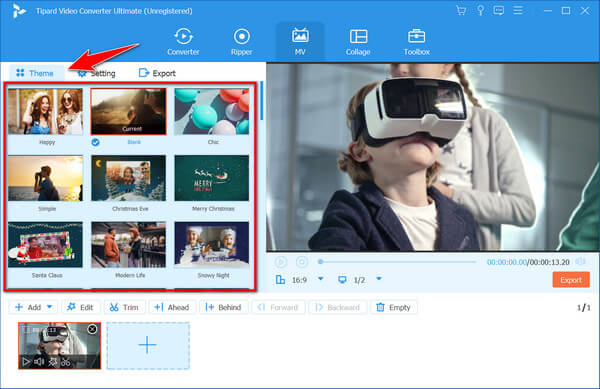Click the Trim button
The image size is (600, 389).
pyautogui.click(x=124, y=307)
